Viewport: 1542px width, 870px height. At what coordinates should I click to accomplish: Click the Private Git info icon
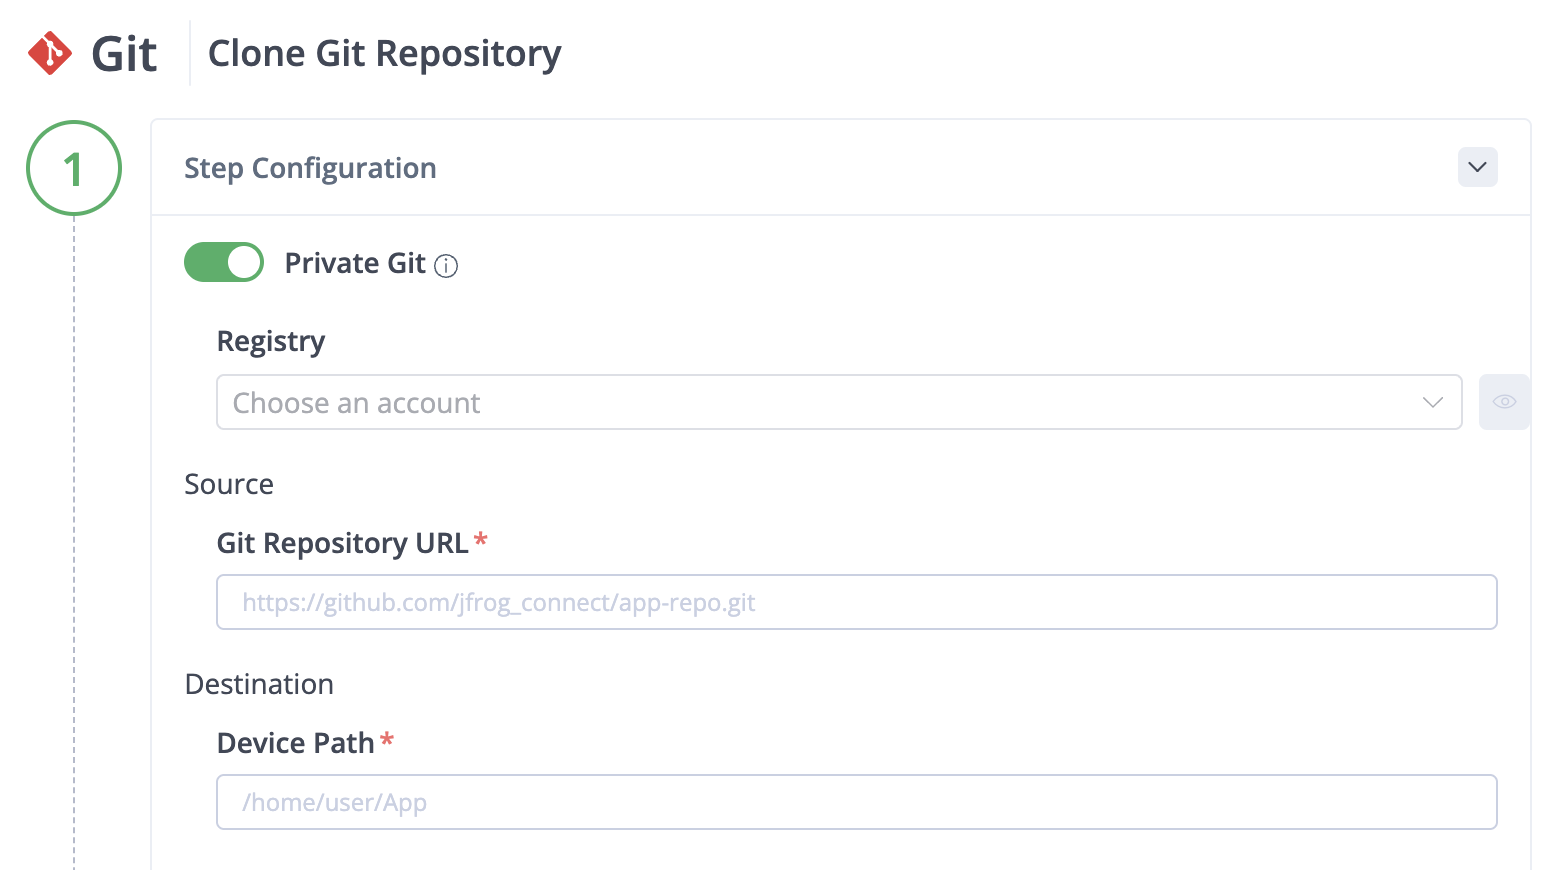pos(446,266)
